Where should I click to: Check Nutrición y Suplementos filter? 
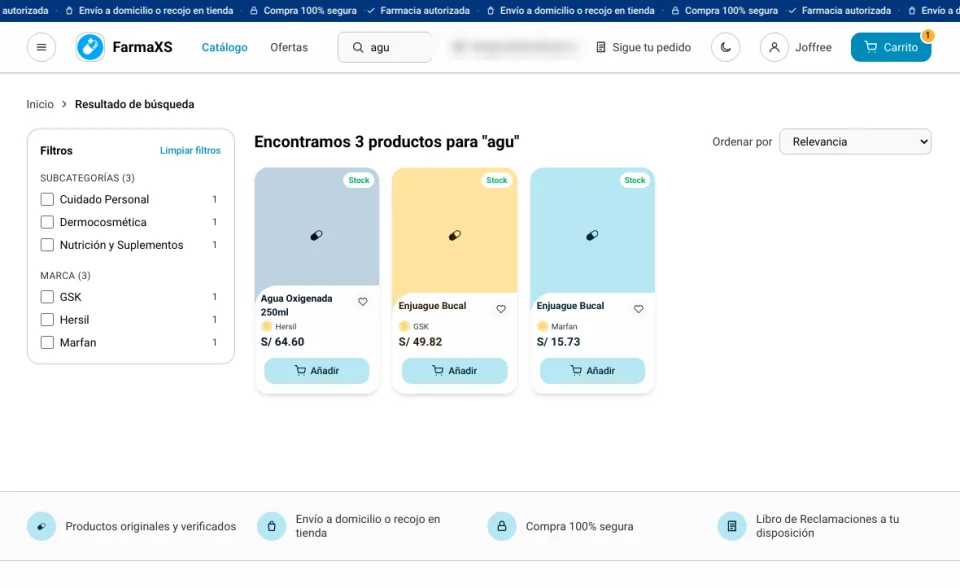tap(47, 245)
